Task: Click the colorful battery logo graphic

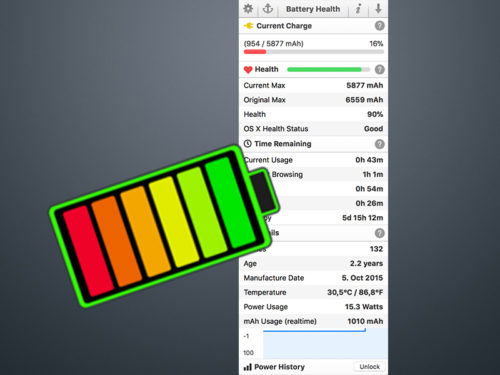Action: [164, 225]
